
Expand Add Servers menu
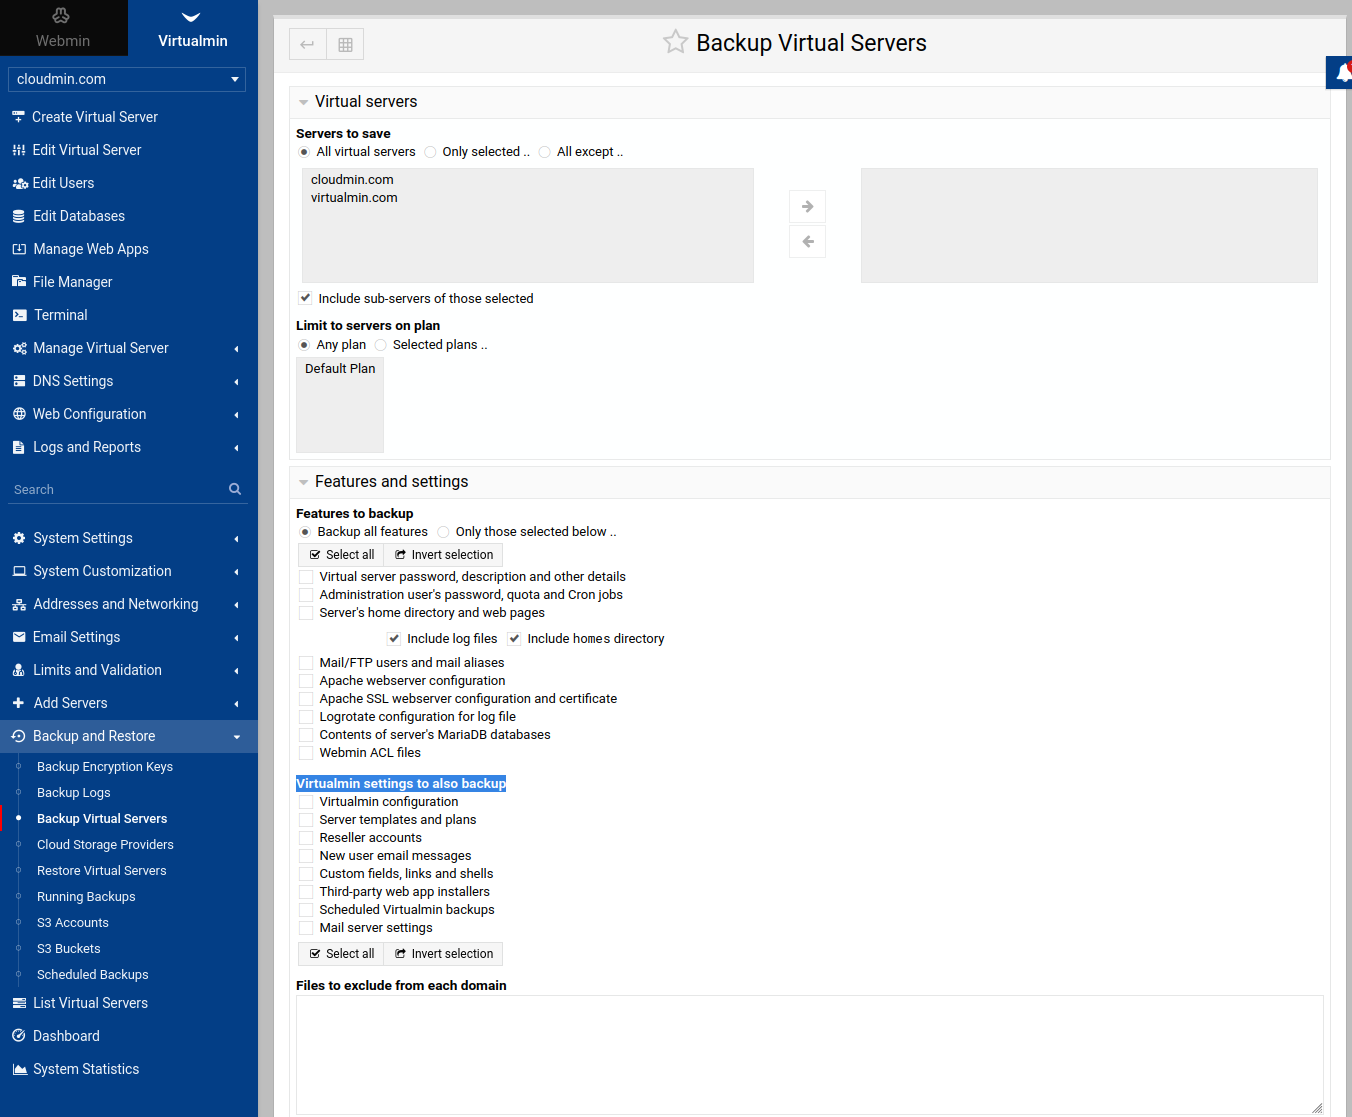[236, 703]
